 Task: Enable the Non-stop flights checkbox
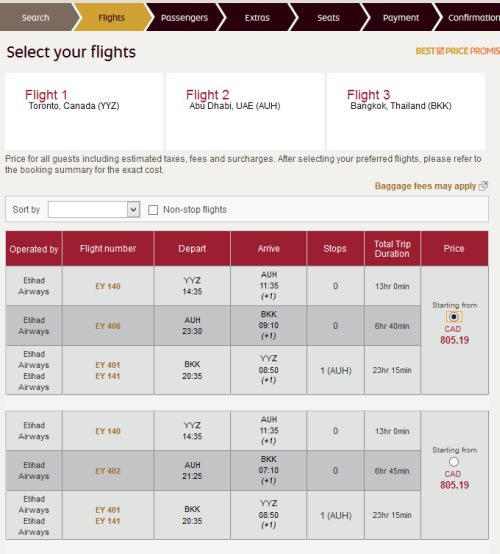(x=153, y=210)
